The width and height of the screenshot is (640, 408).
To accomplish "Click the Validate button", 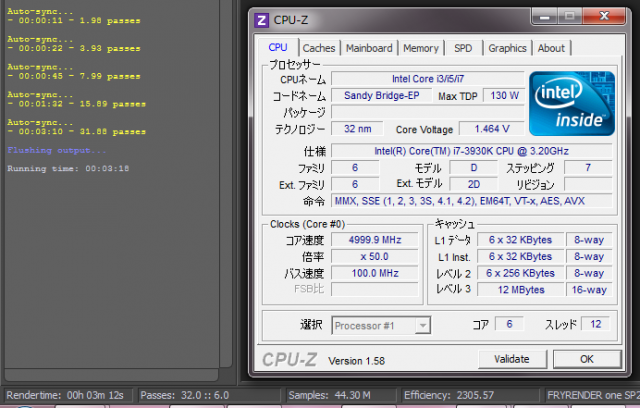I will point(512,359).
